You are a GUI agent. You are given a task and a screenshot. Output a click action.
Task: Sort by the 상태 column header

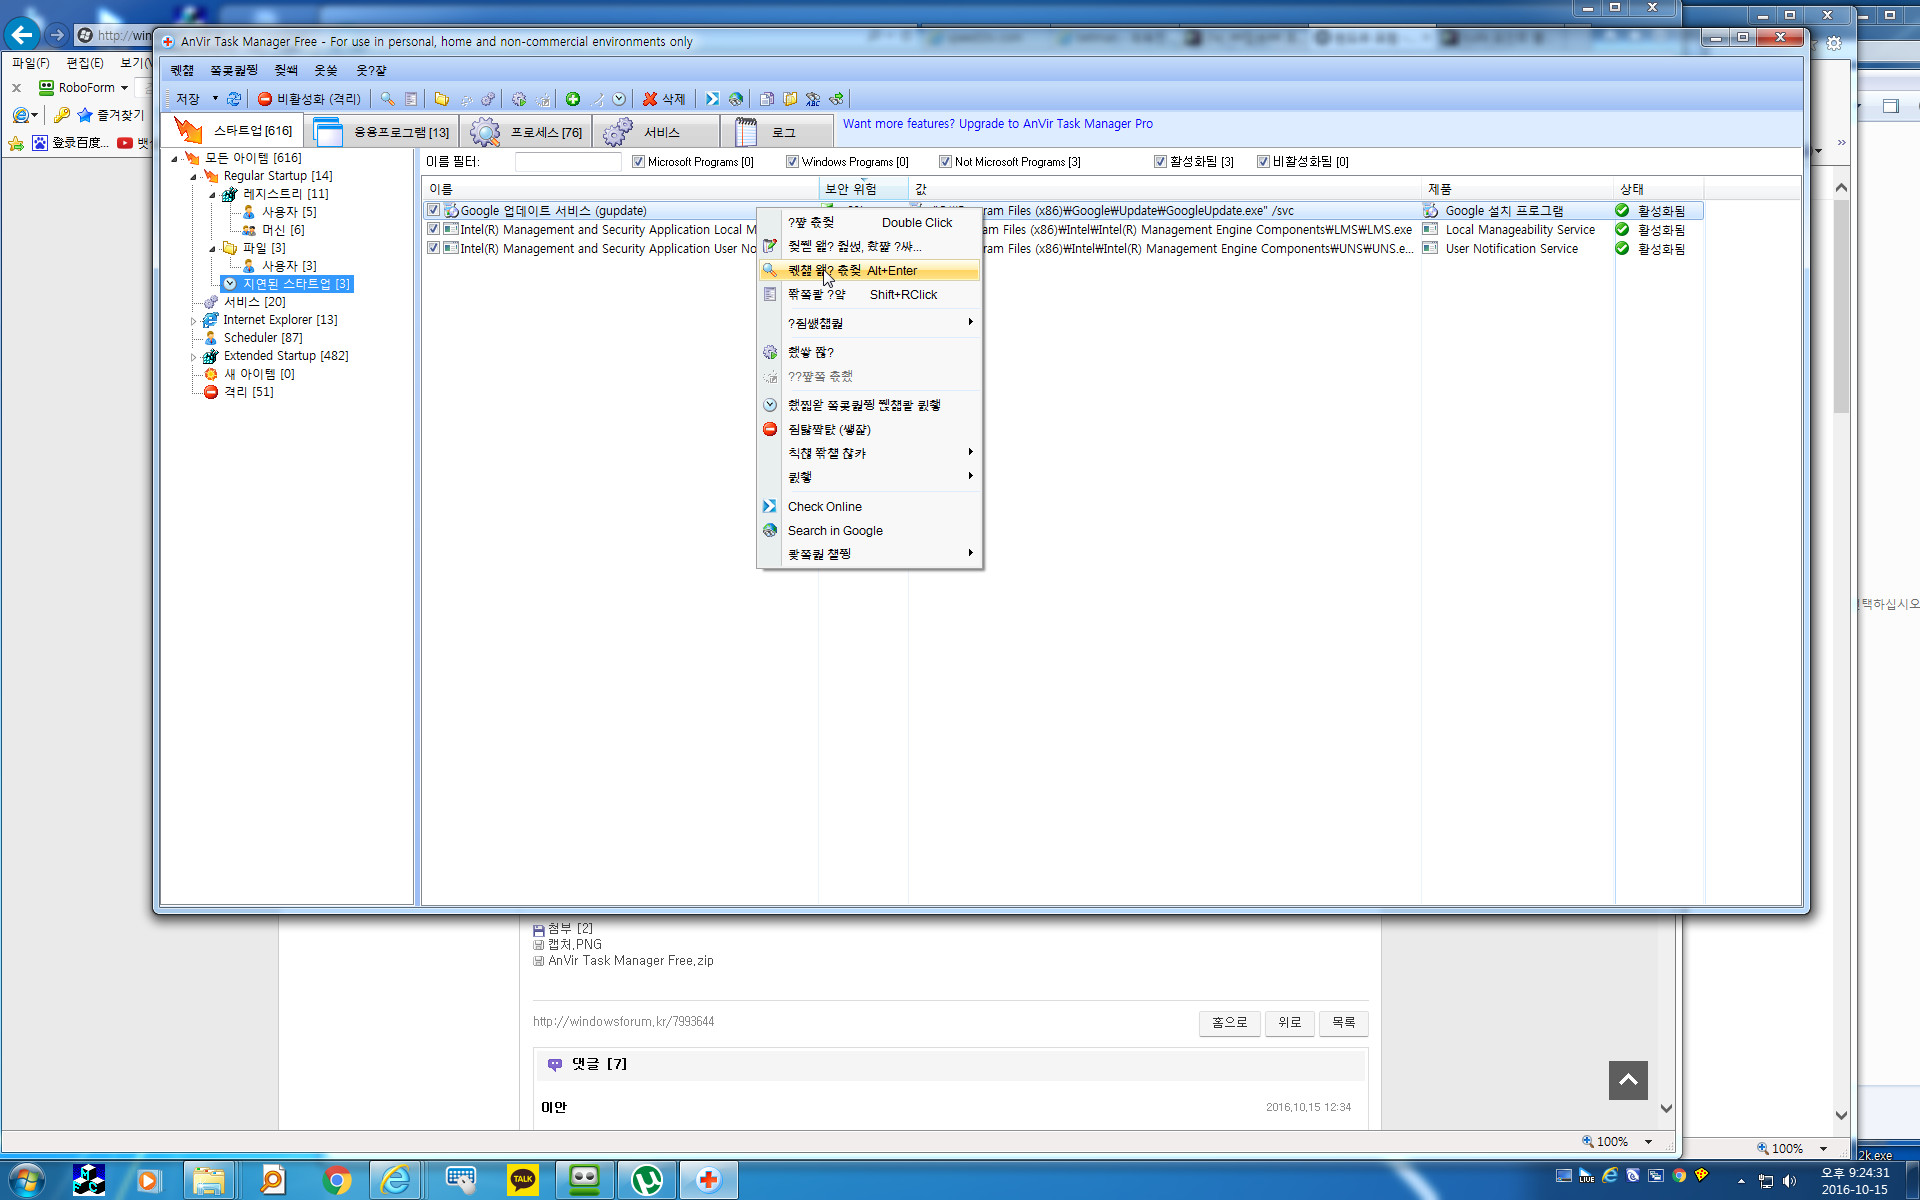coord(1659,189)
